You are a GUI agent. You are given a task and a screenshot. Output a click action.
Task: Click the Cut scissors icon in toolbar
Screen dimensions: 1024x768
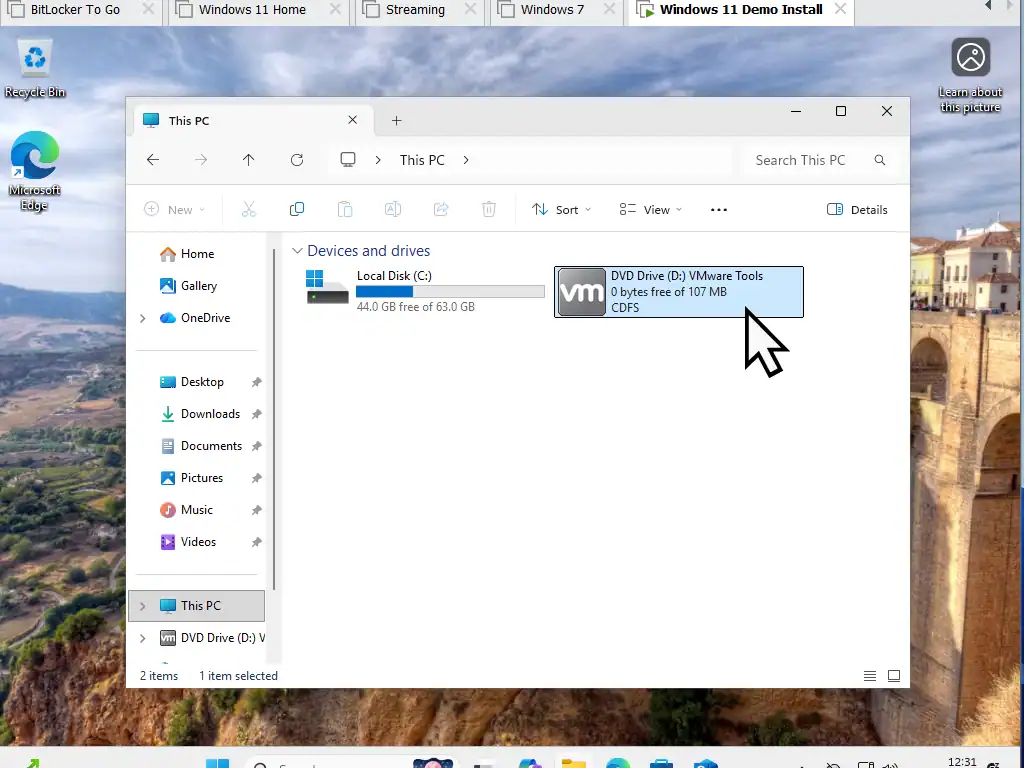[249, 209]
